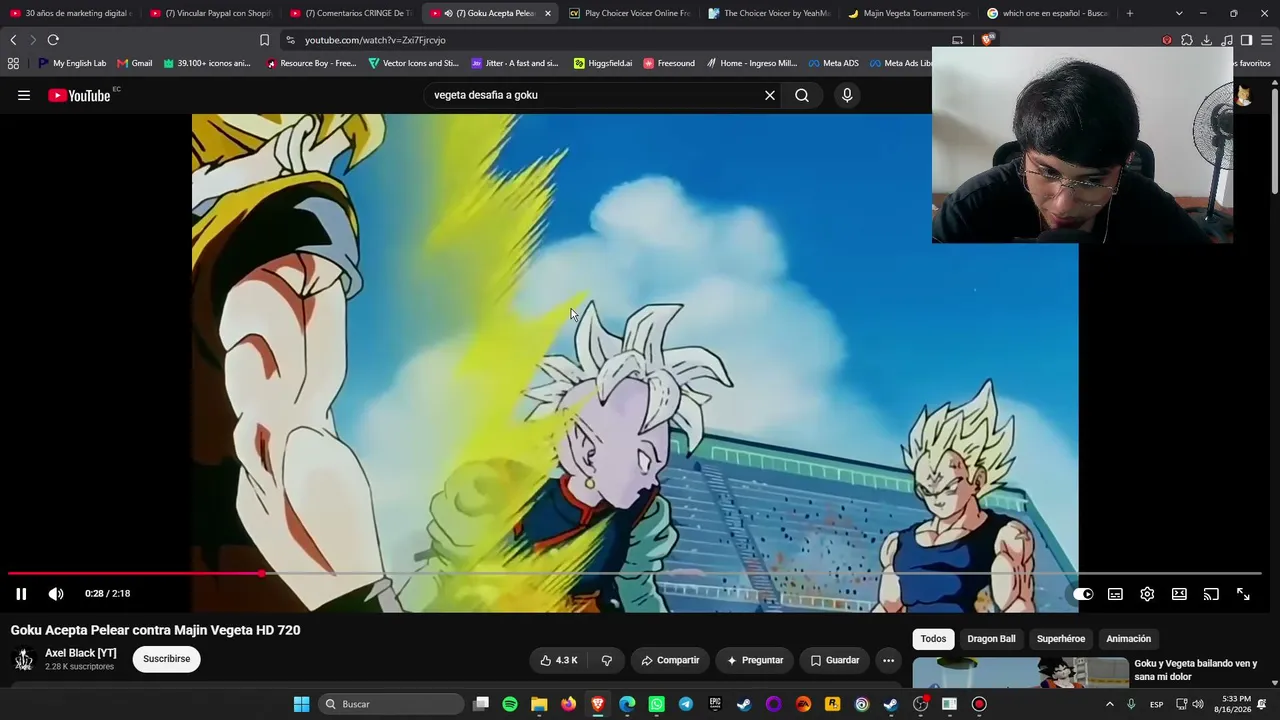Toggle the browser sidebar panel
Image resolution: width=1280 pixels, height=720 pixels.
(x=1246, y=40)
